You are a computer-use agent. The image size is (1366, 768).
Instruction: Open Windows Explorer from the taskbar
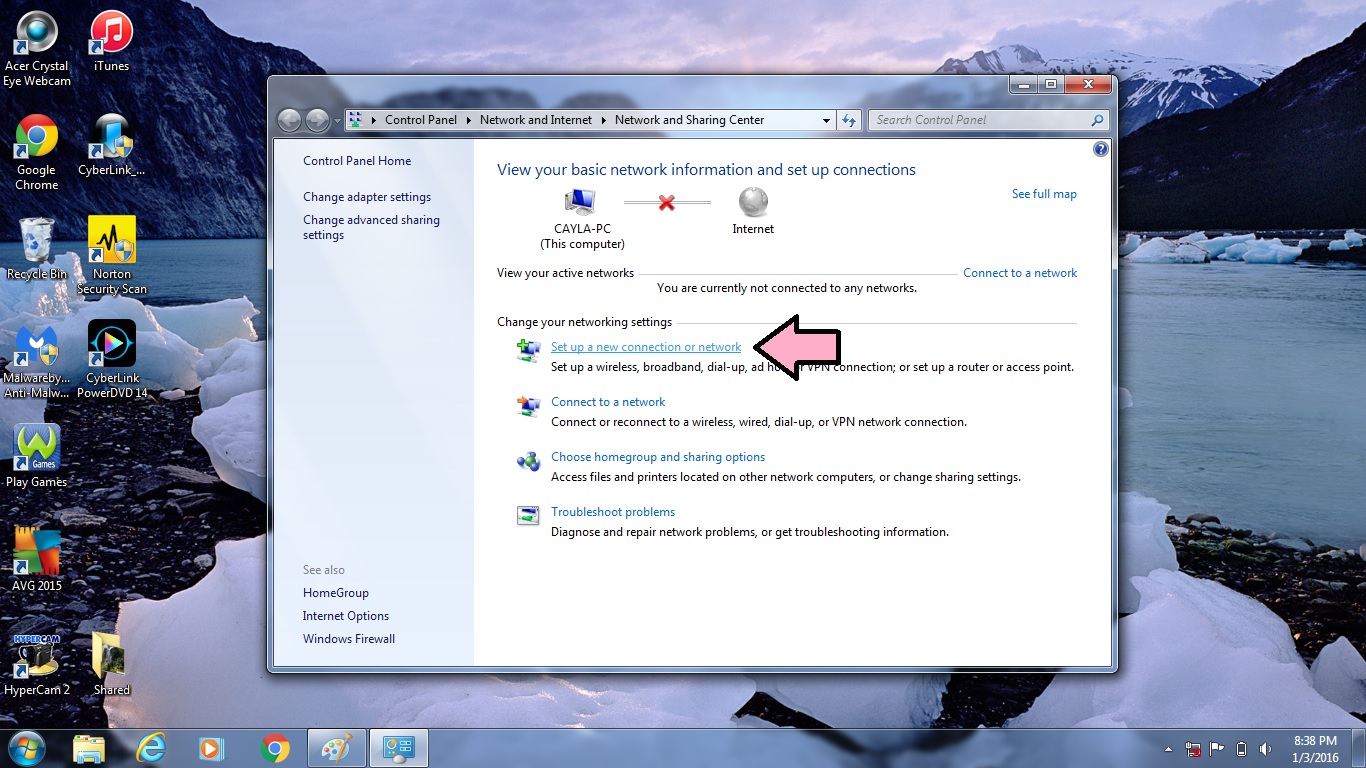point(89,747)
